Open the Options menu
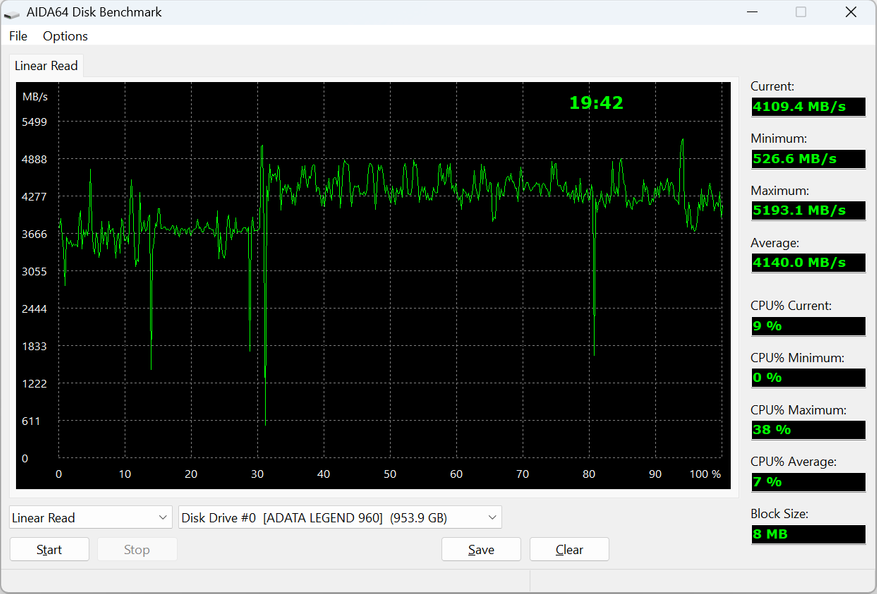Image resolution: width=877 pixels, height=594 pixels. click(65, 36)
